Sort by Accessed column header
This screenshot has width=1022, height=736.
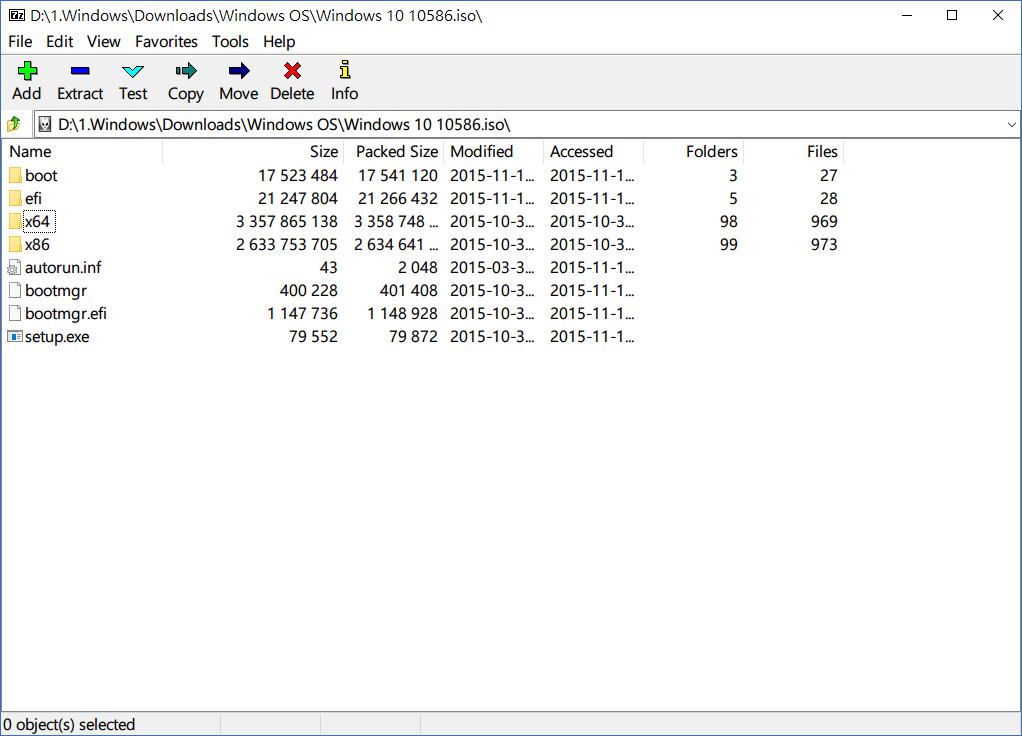[594, 151]
